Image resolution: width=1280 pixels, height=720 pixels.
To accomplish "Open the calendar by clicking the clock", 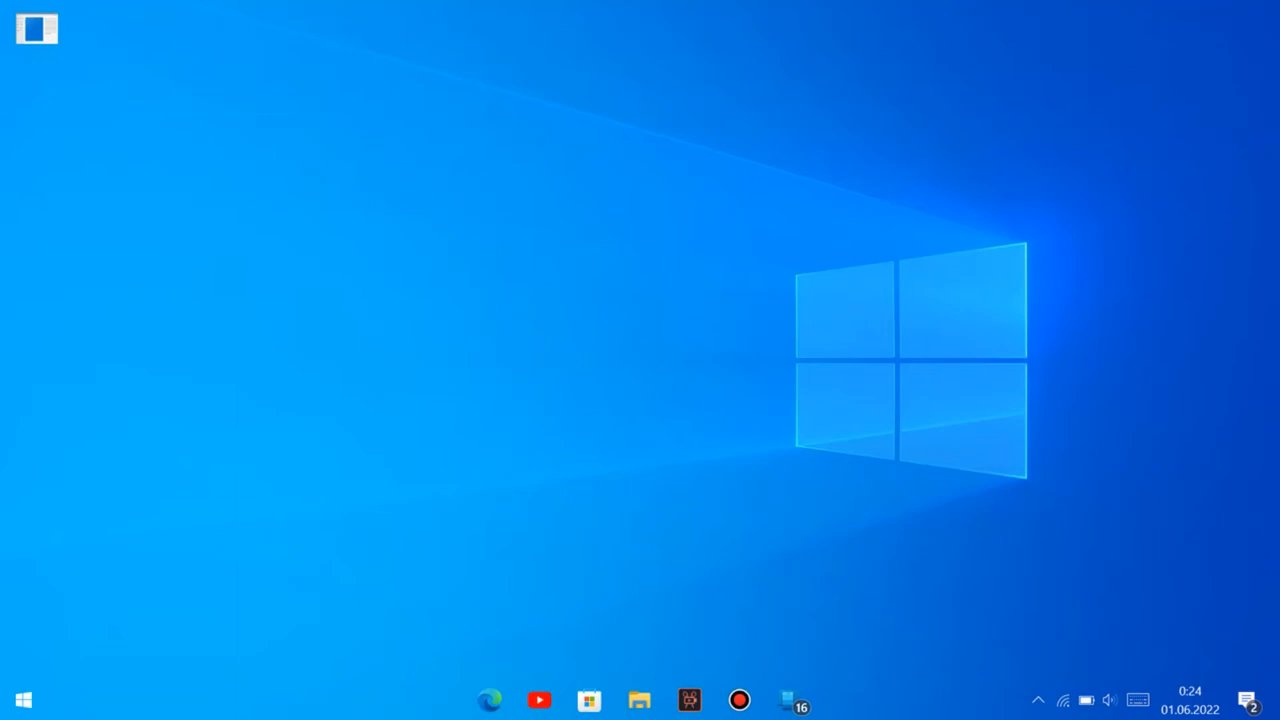I will coord(1189,691).
